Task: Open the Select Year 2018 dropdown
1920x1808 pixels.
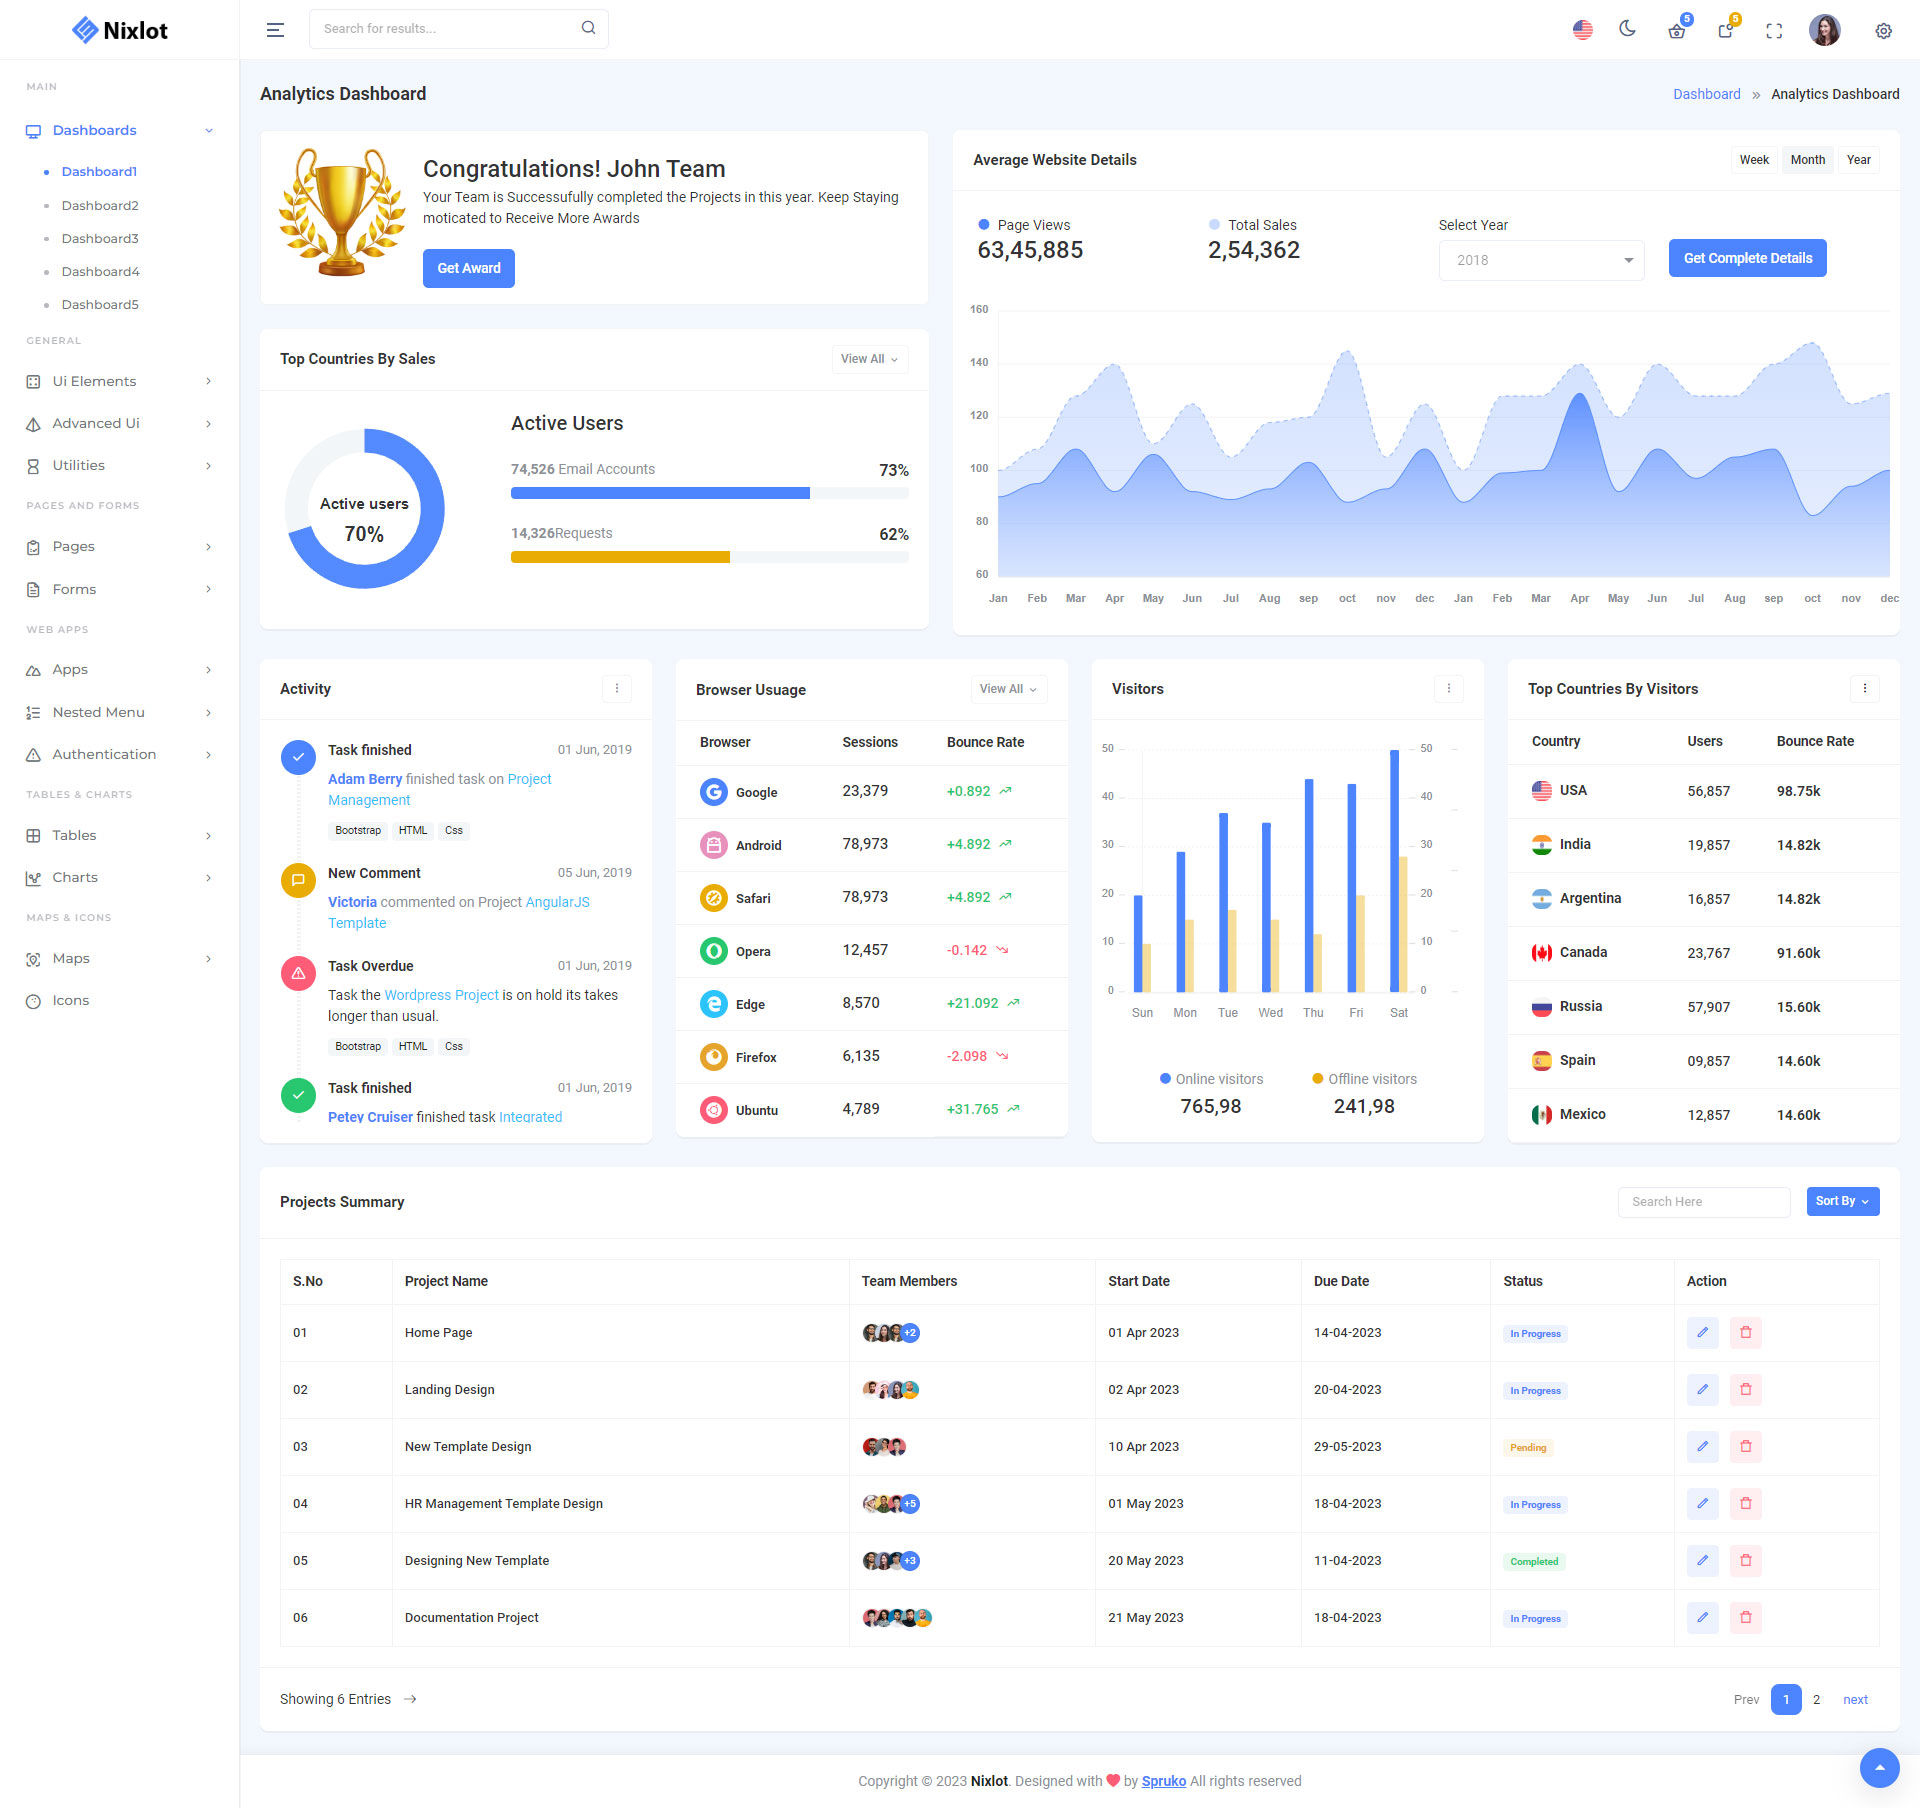Action: pos(1541,260)
